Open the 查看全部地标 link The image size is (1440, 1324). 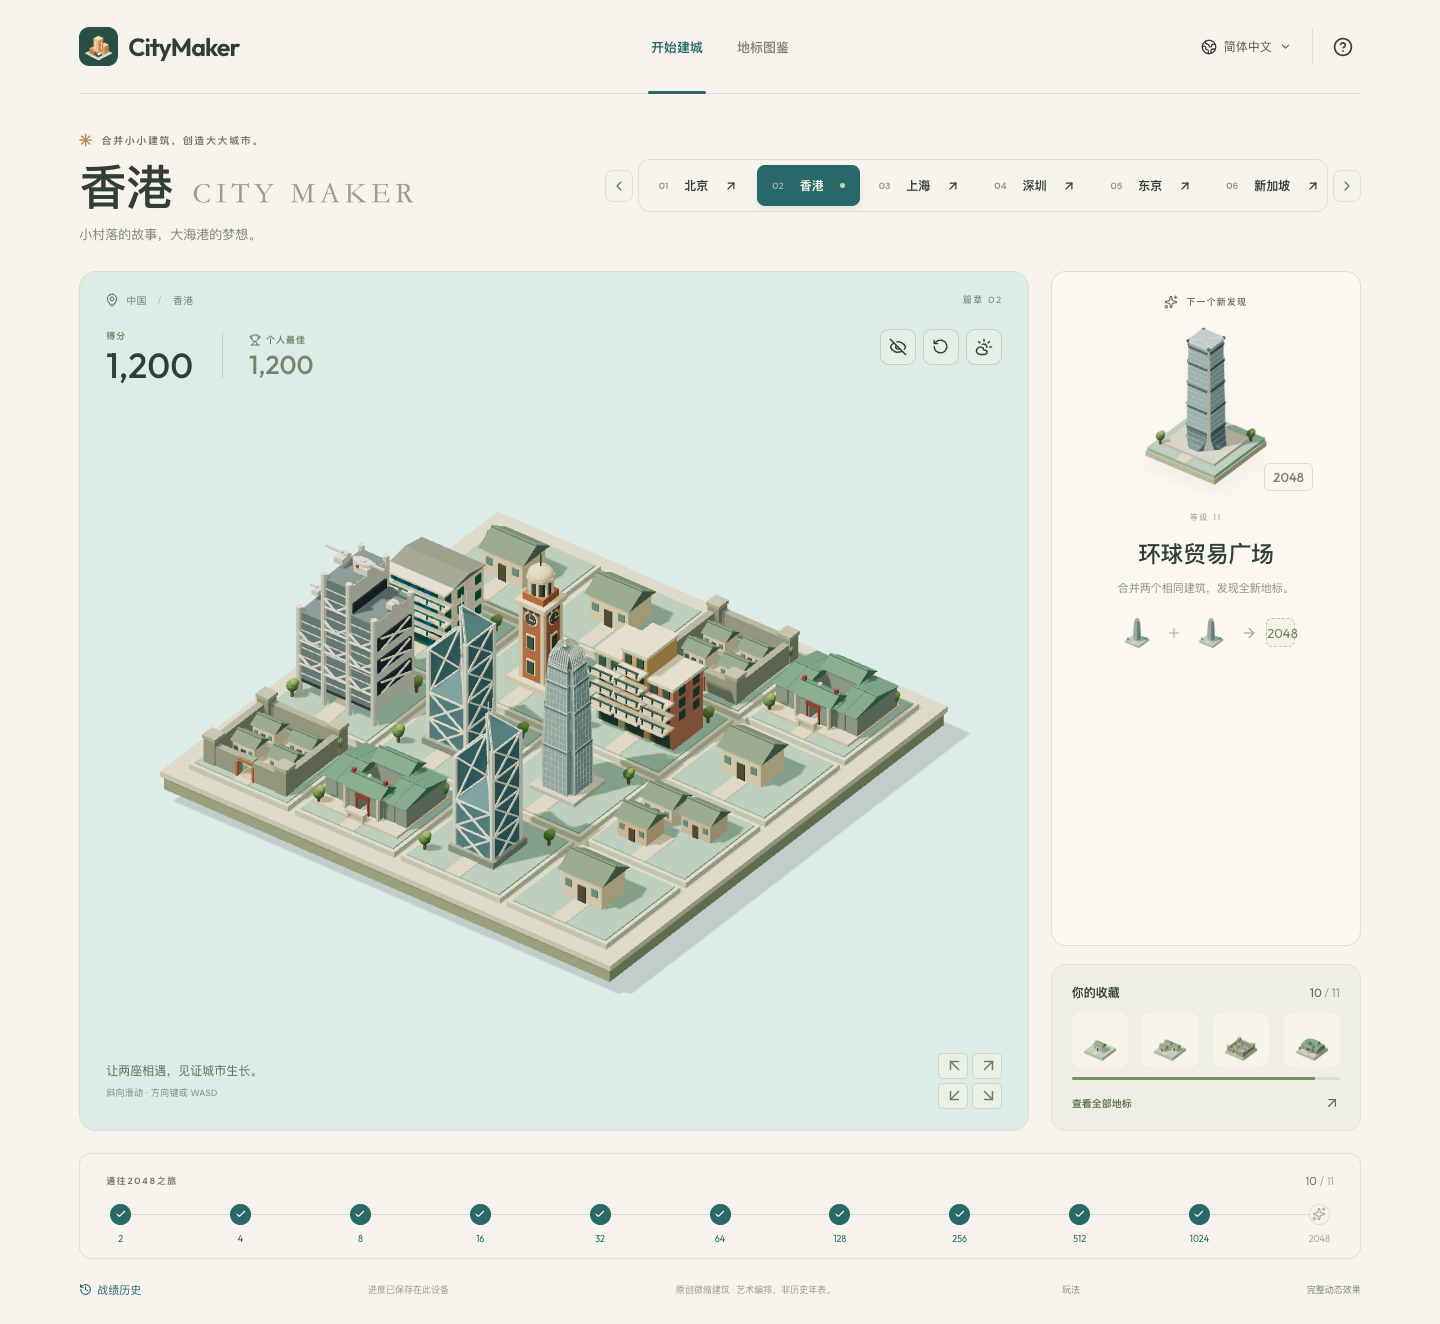[1204, 1103]
